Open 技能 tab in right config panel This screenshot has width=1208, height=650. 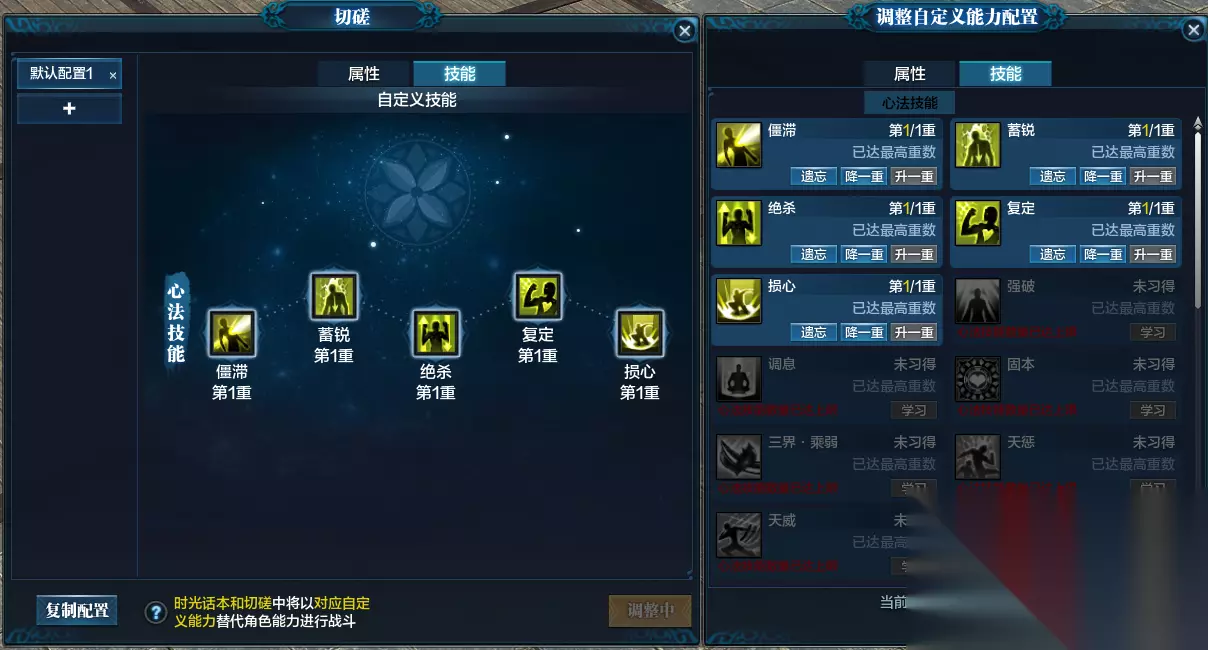click(x=1005, y=74)
